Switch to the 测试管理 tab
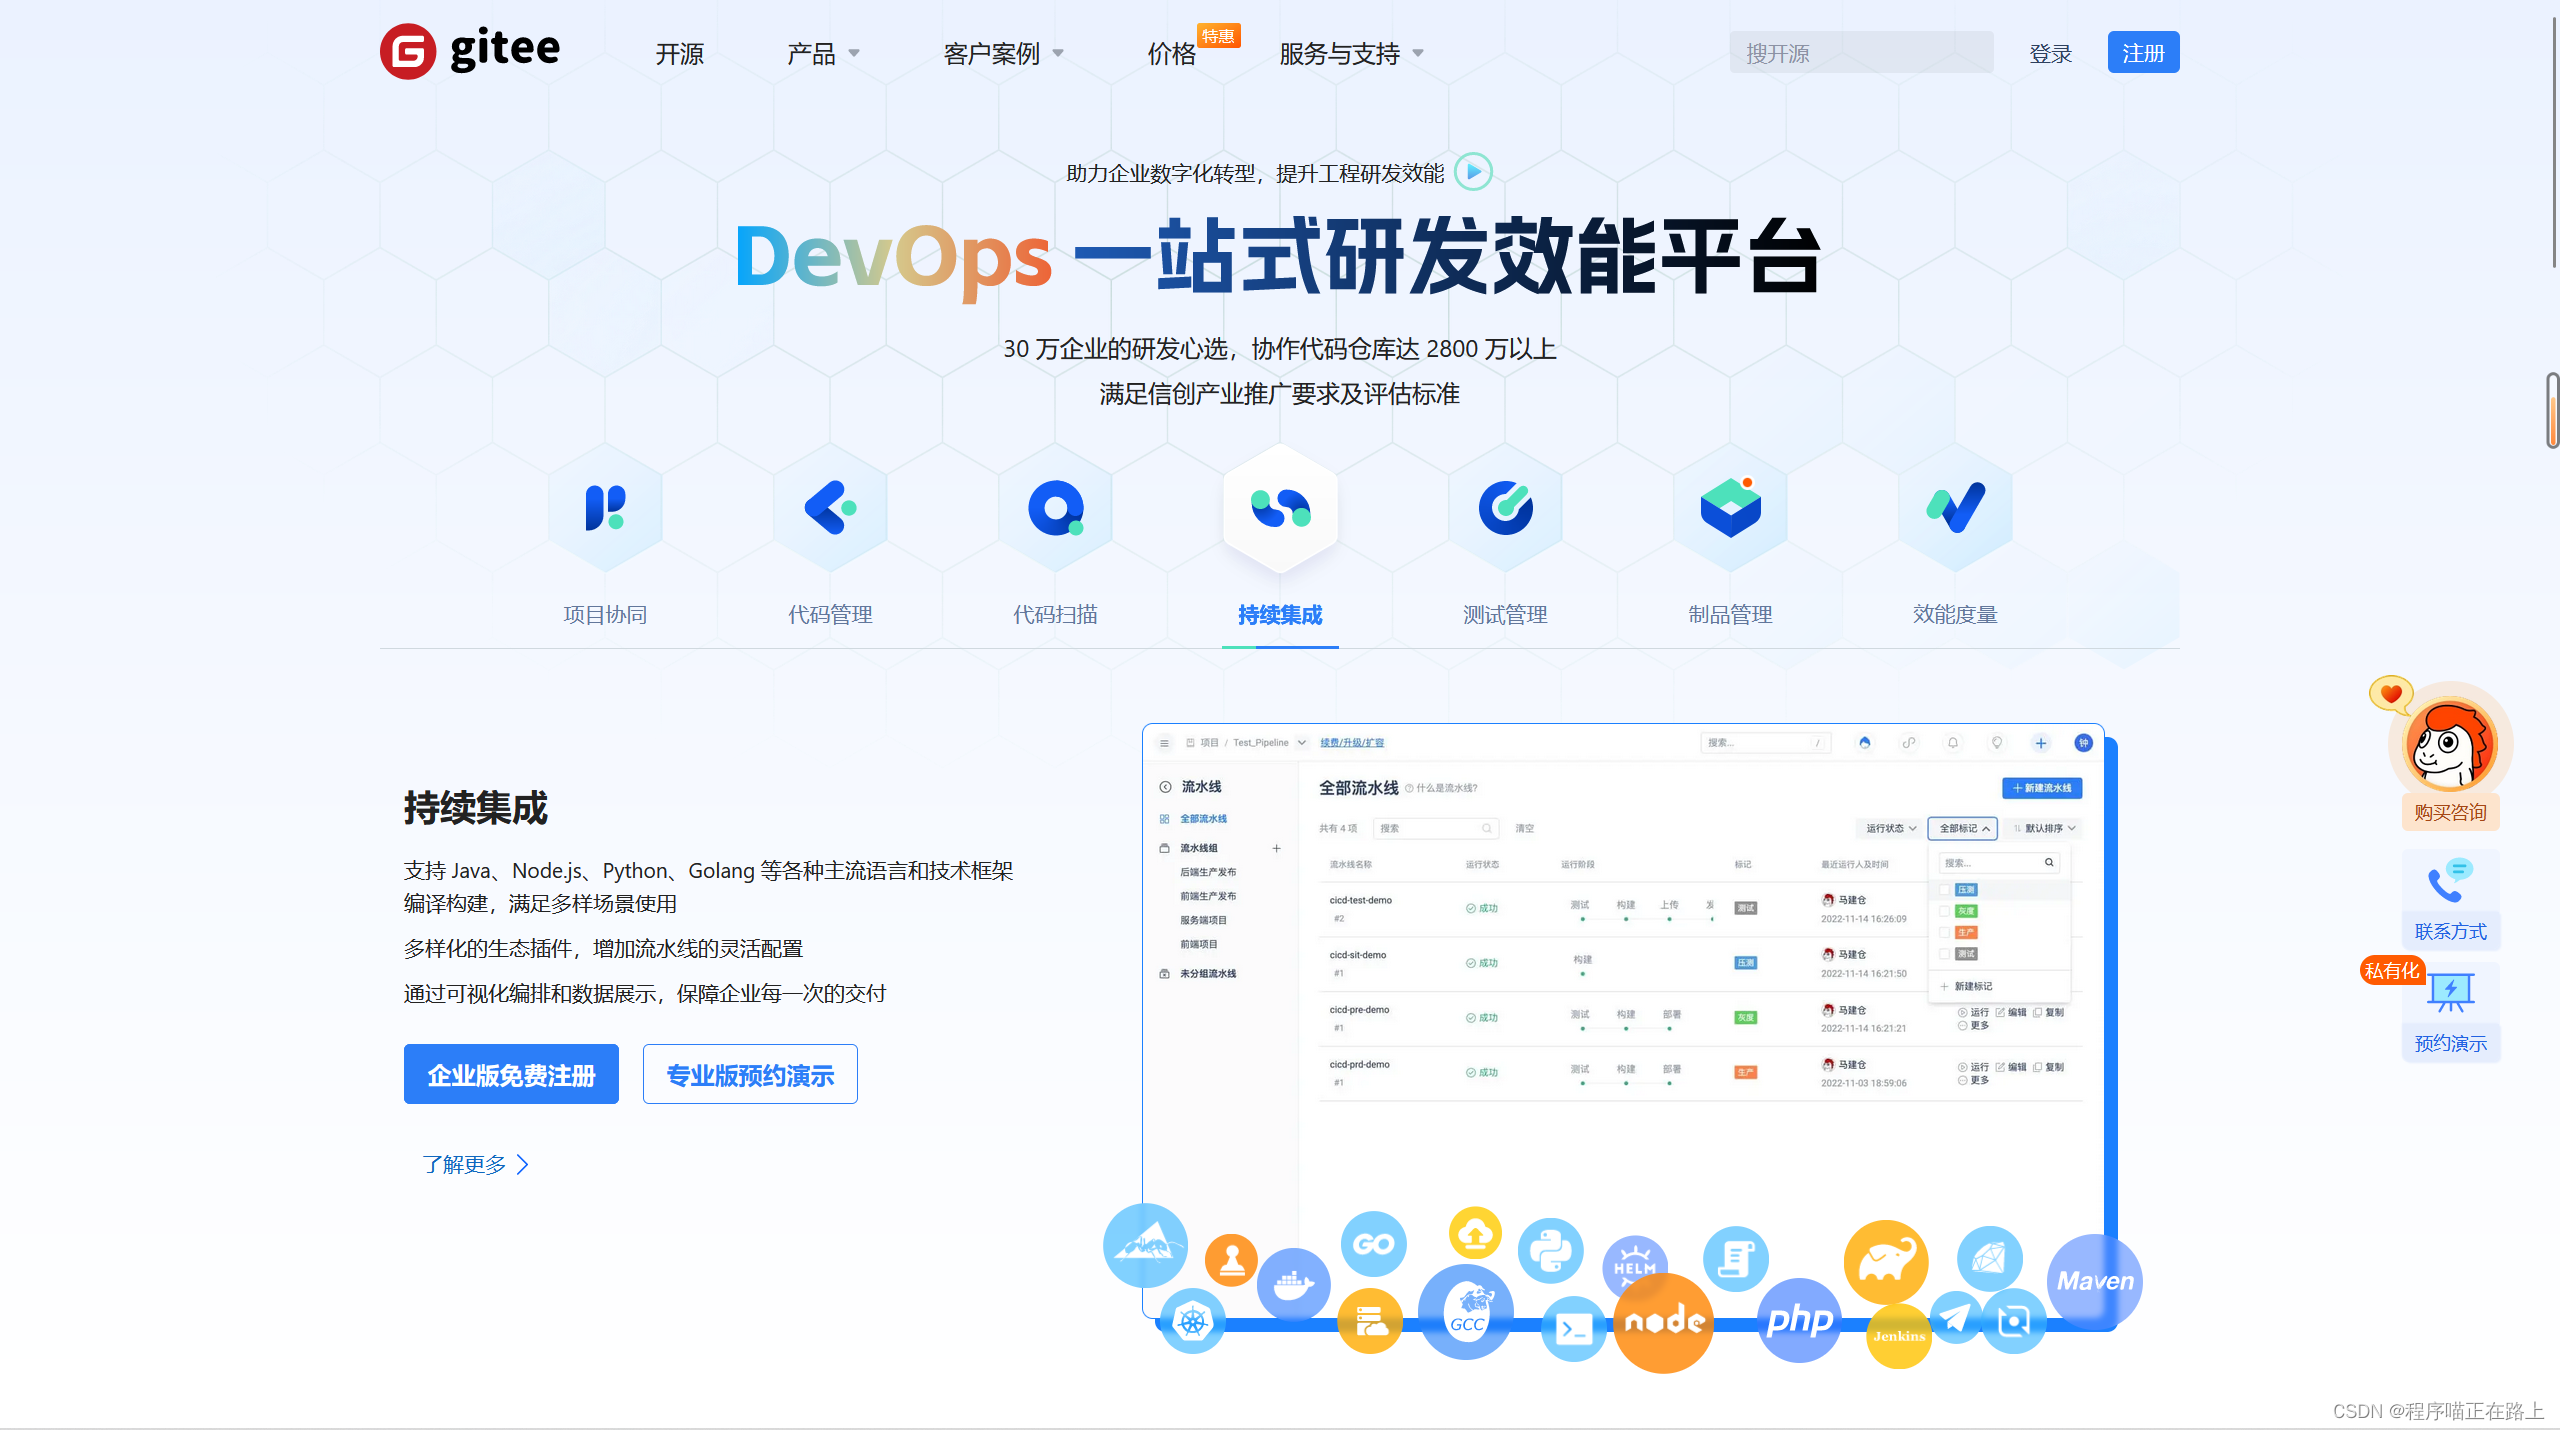The width and height of the screenshot is (2560, 1430). click(1504, 615)
